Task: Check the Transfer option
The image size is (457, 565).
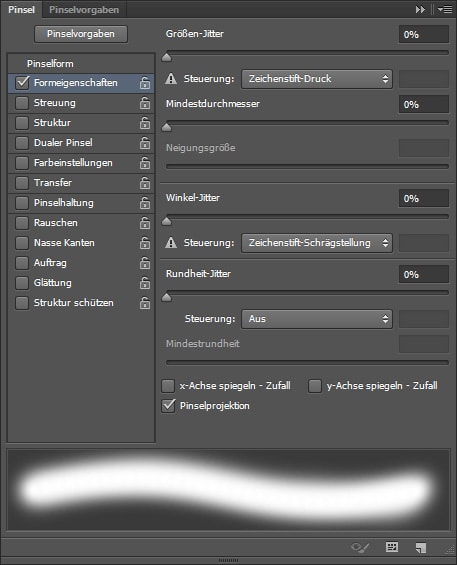Action: 22,183
